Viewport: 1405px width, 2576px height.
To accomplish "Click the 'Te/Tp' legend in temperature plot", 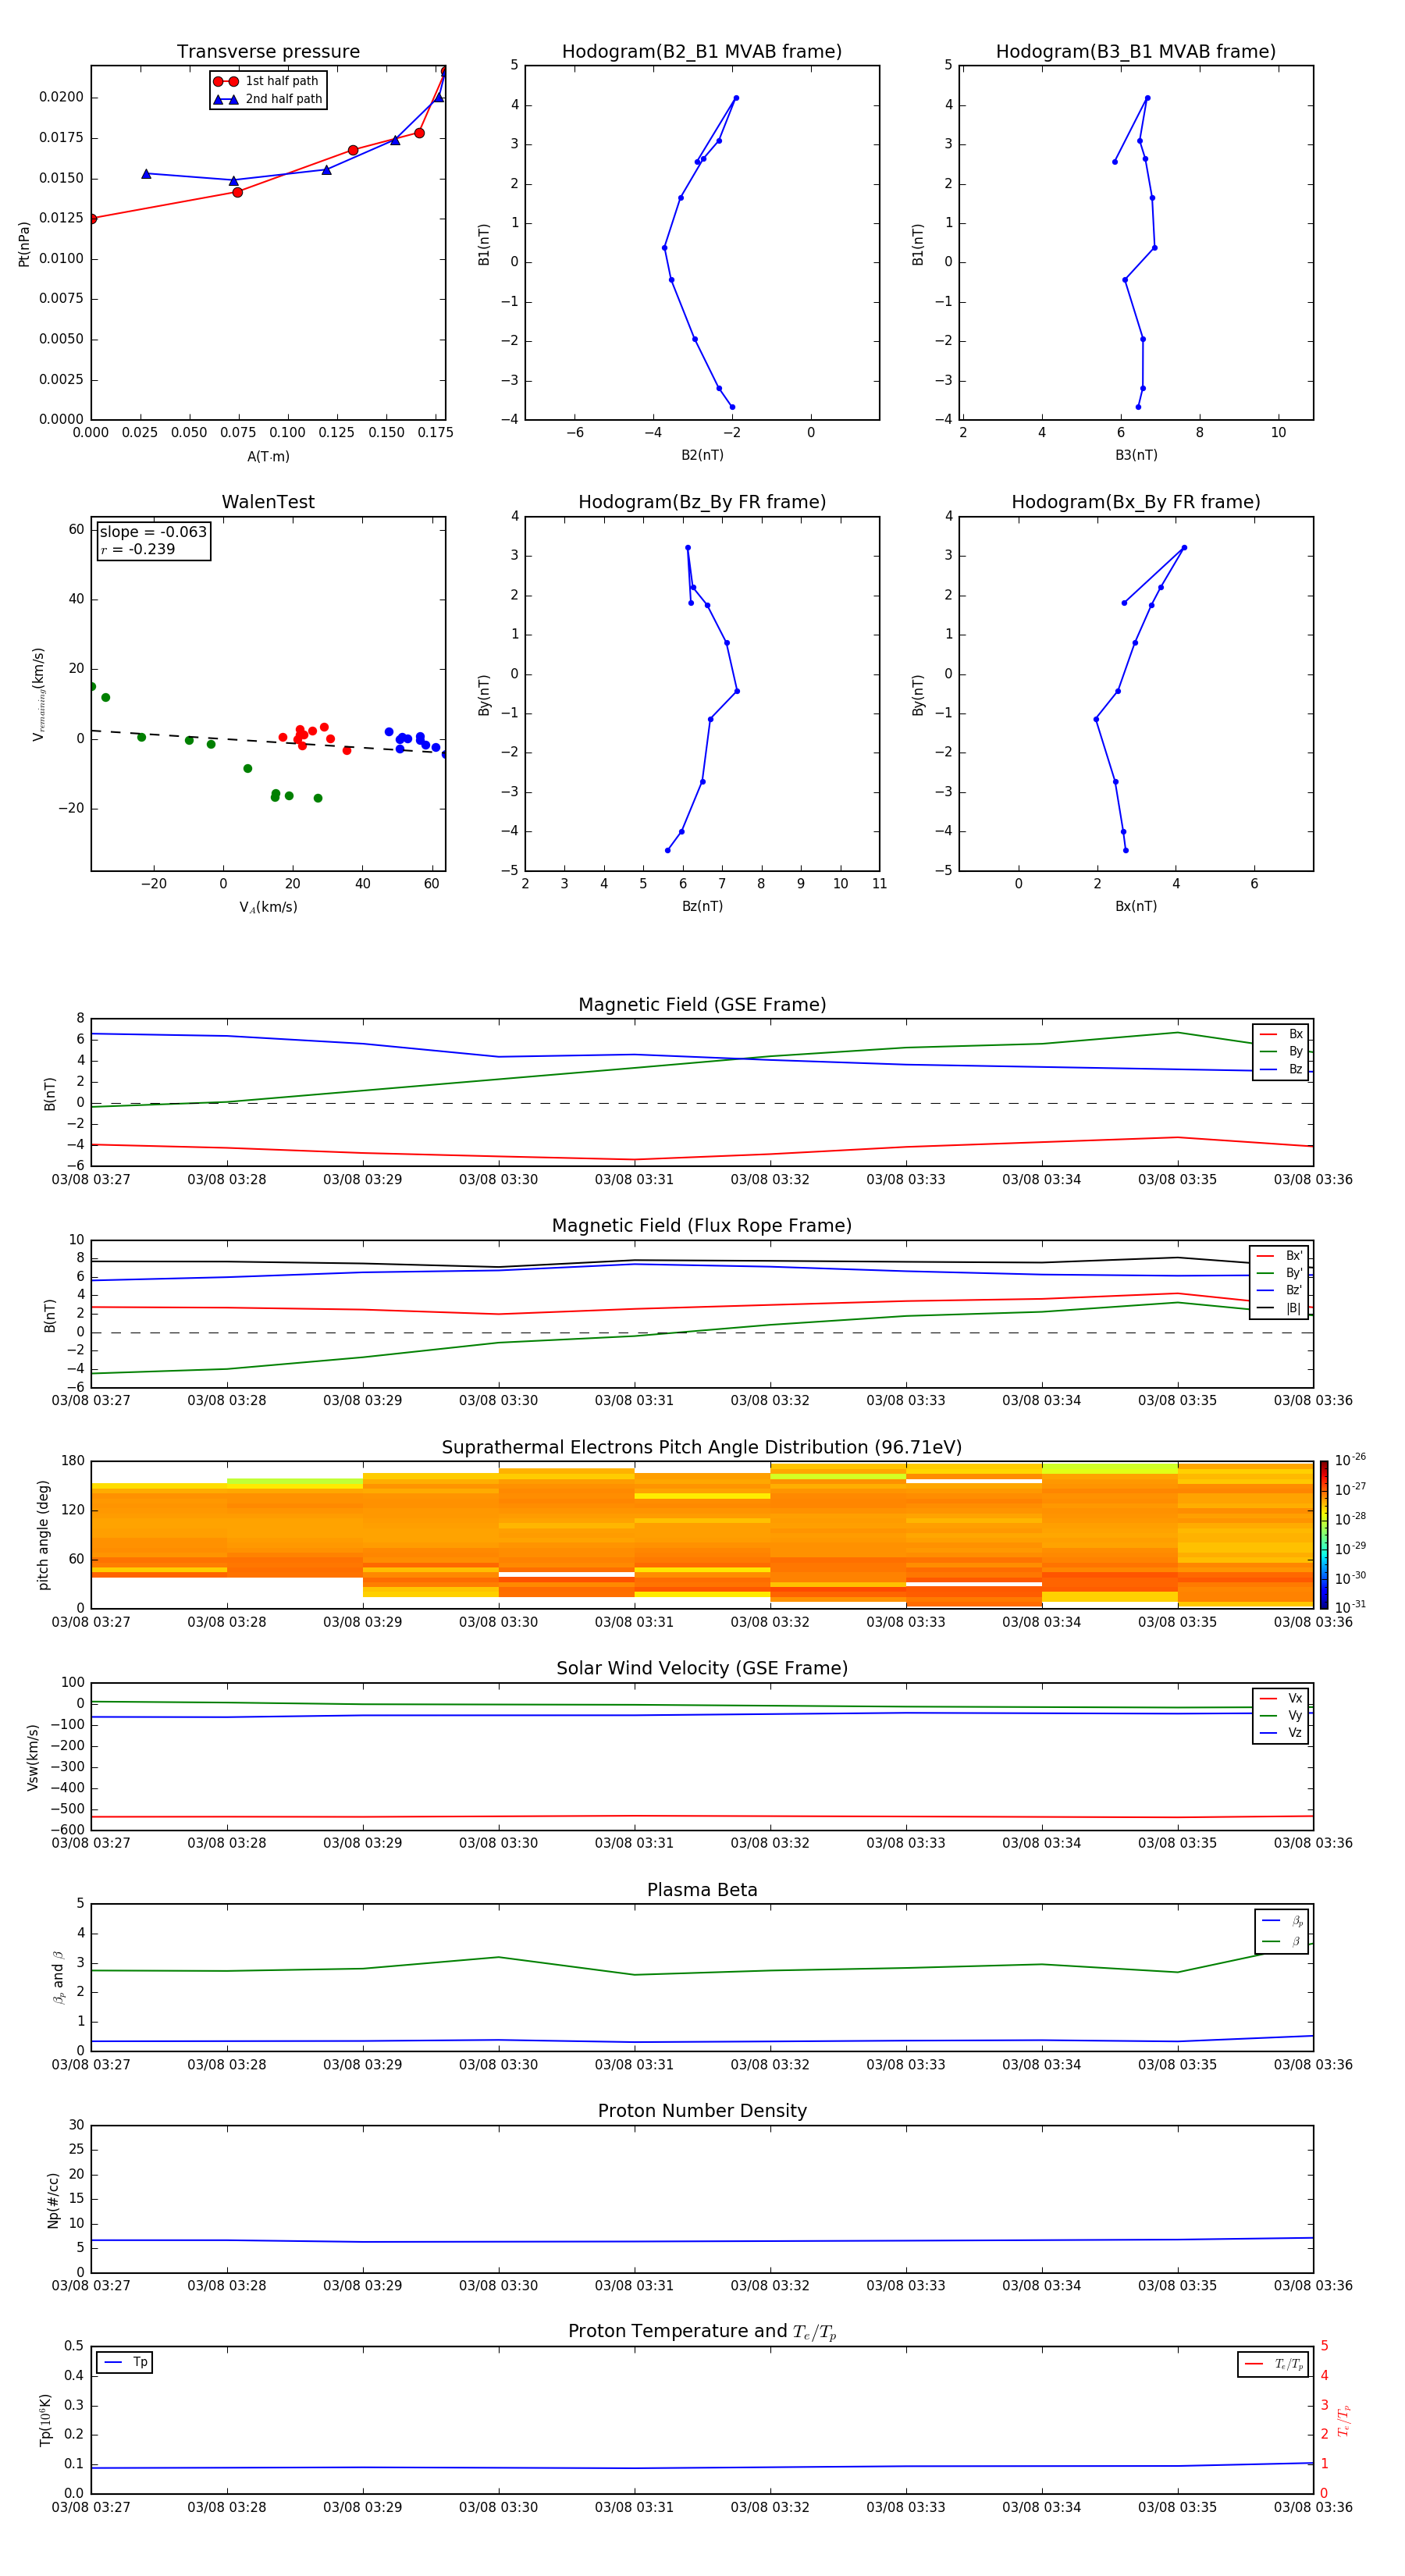I will tap(1273, 2364).
